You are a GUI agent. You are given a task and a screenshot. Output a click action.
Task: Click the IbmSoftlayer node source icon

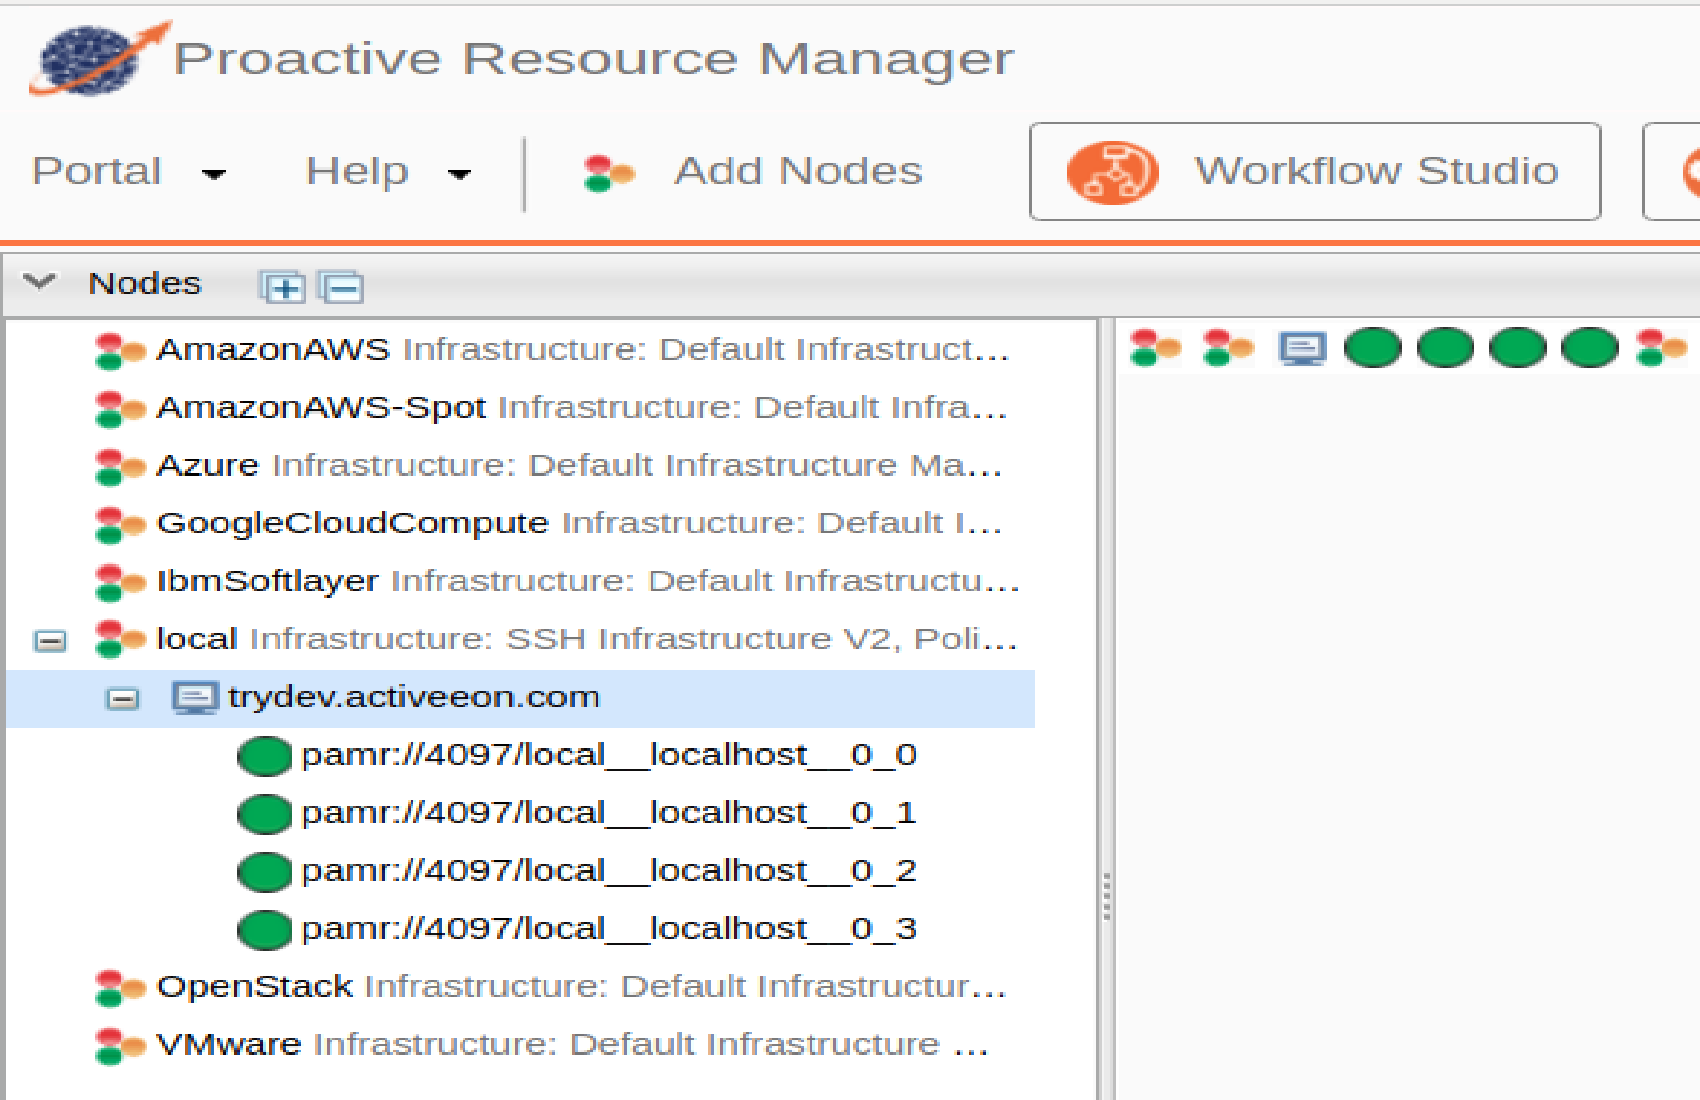tap(120, 583)
